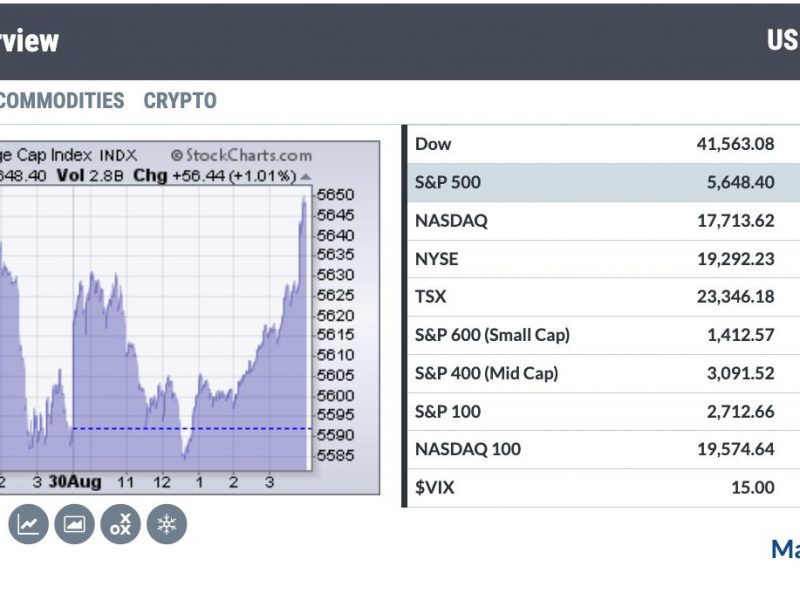This screenshot has height=600, width=800.
Task: Click the Dow value 41,563.08
Action: click(x=735, y=144)
